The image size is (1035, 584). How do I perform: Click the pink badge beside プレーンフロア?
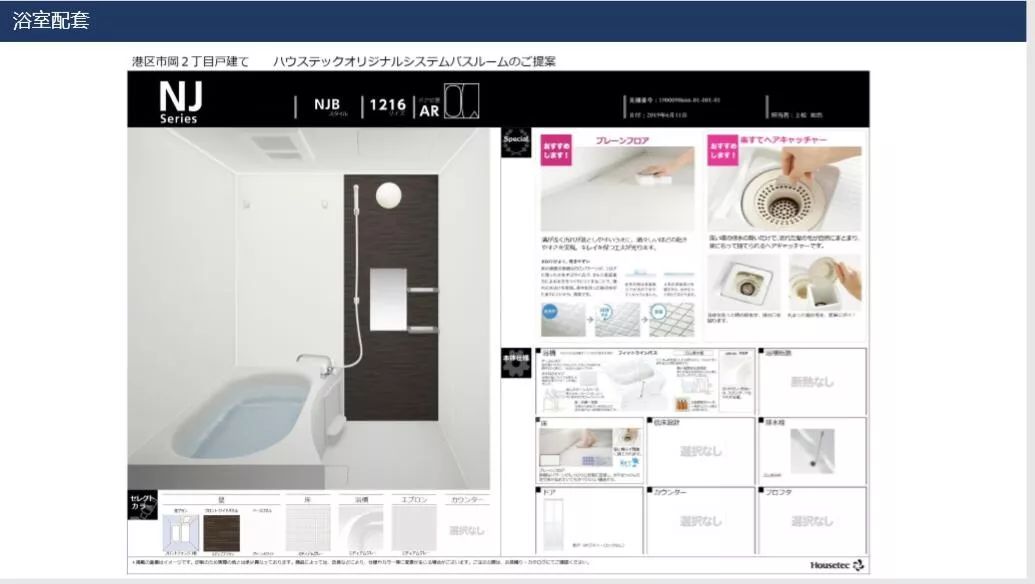(x=556, y=150)
